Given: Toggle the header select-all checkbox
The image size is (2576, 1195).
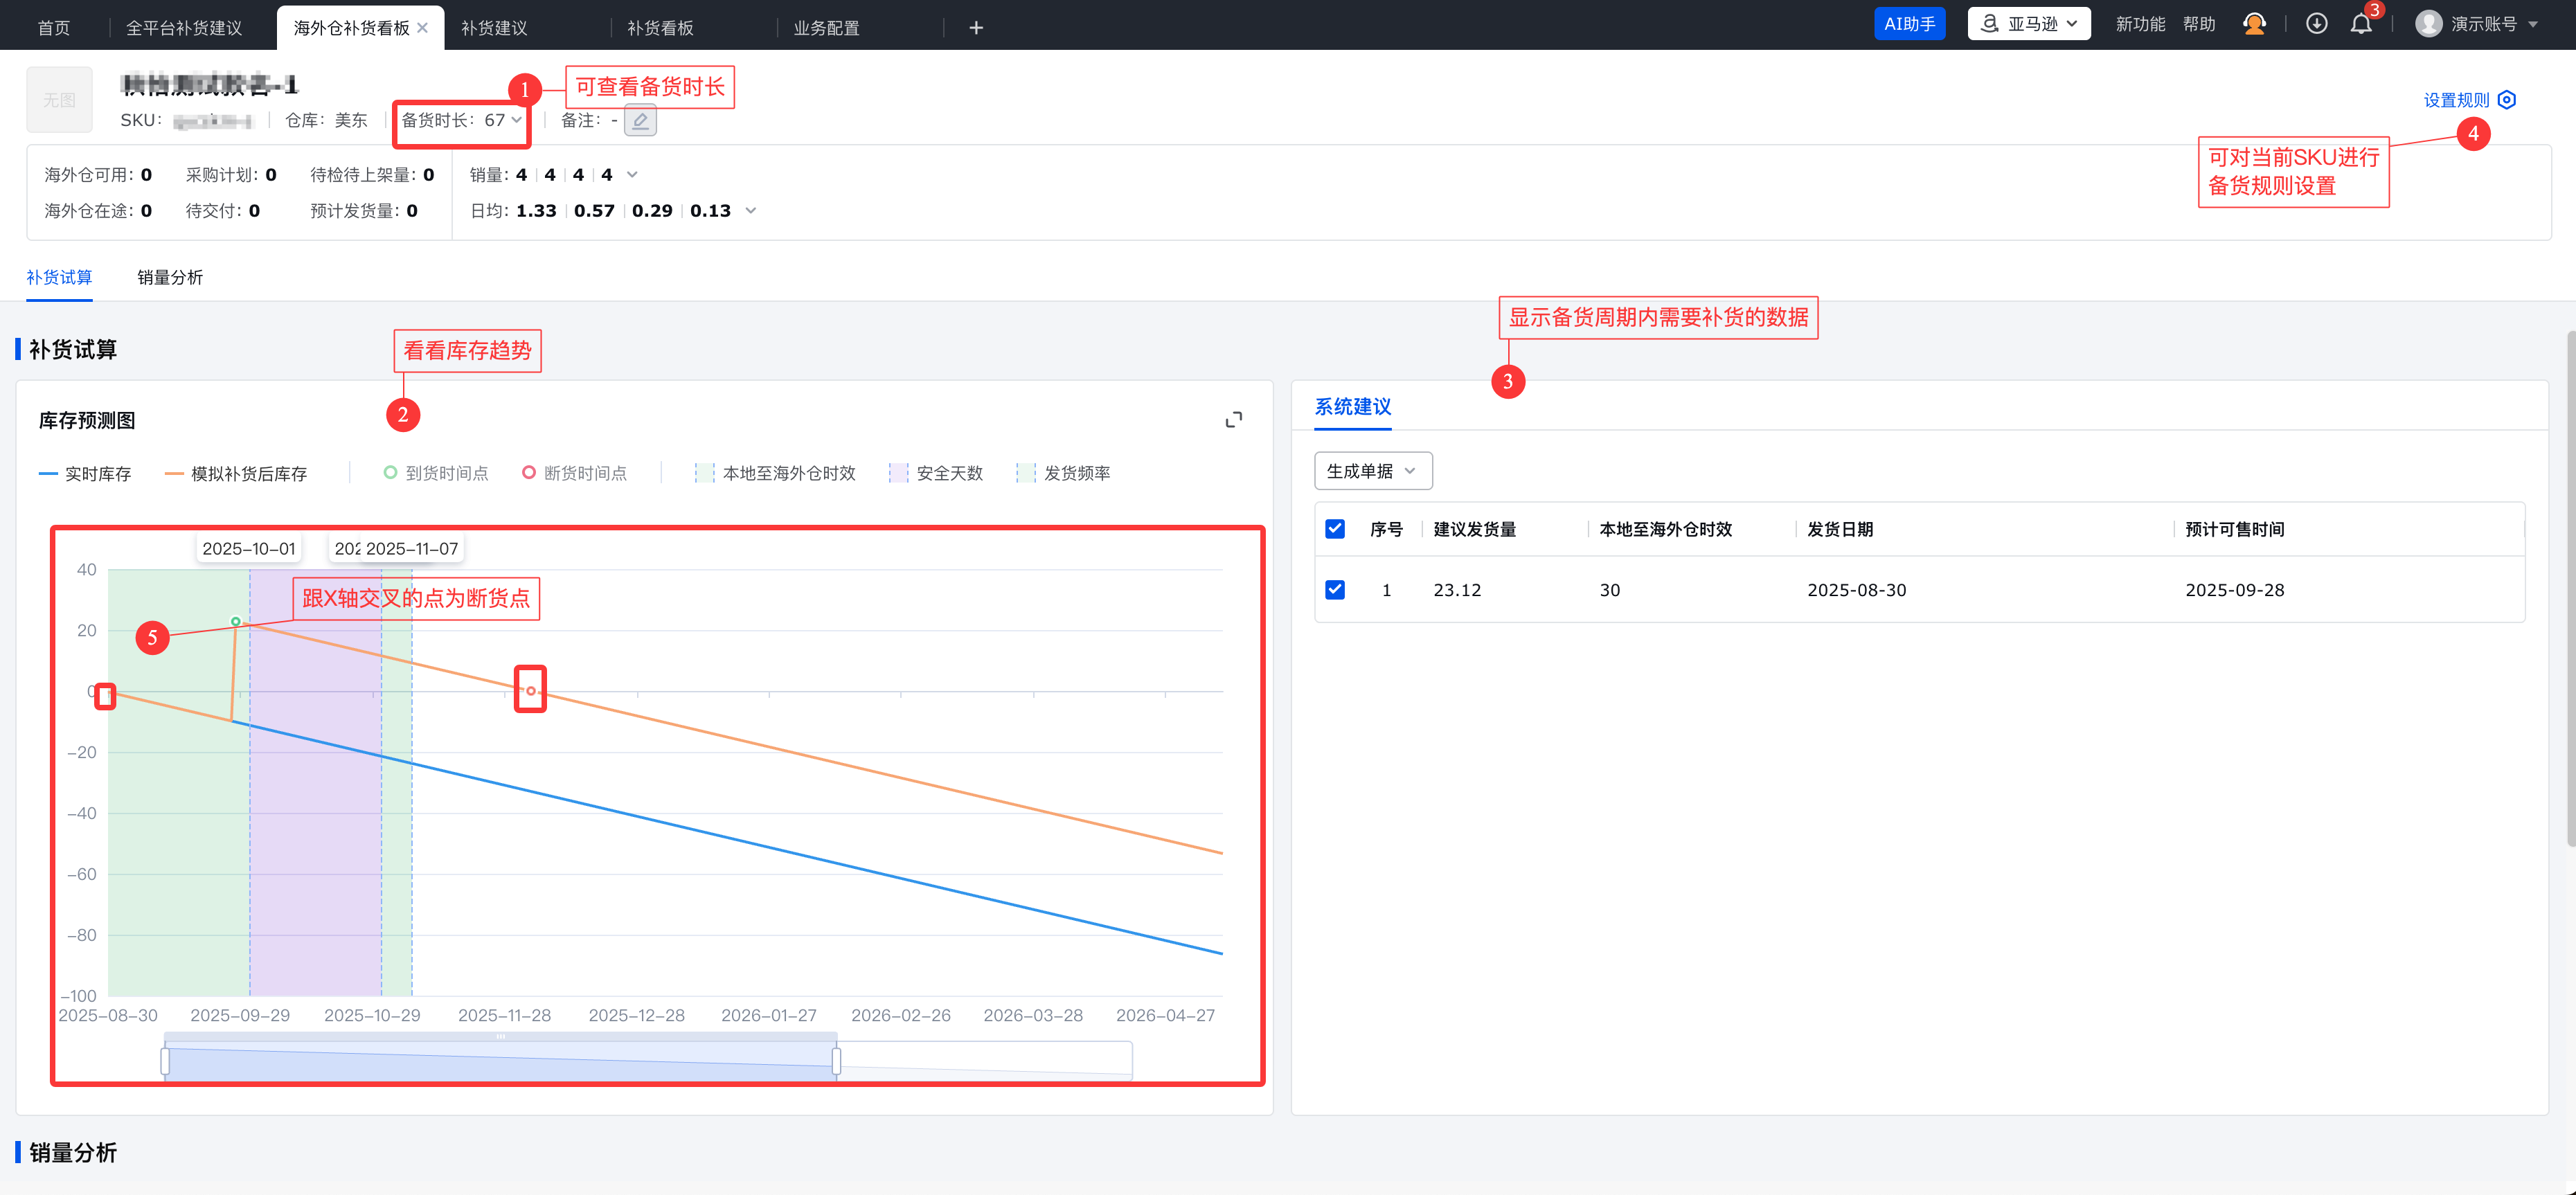Looking at the screenshot, I should coord(1335,529).
